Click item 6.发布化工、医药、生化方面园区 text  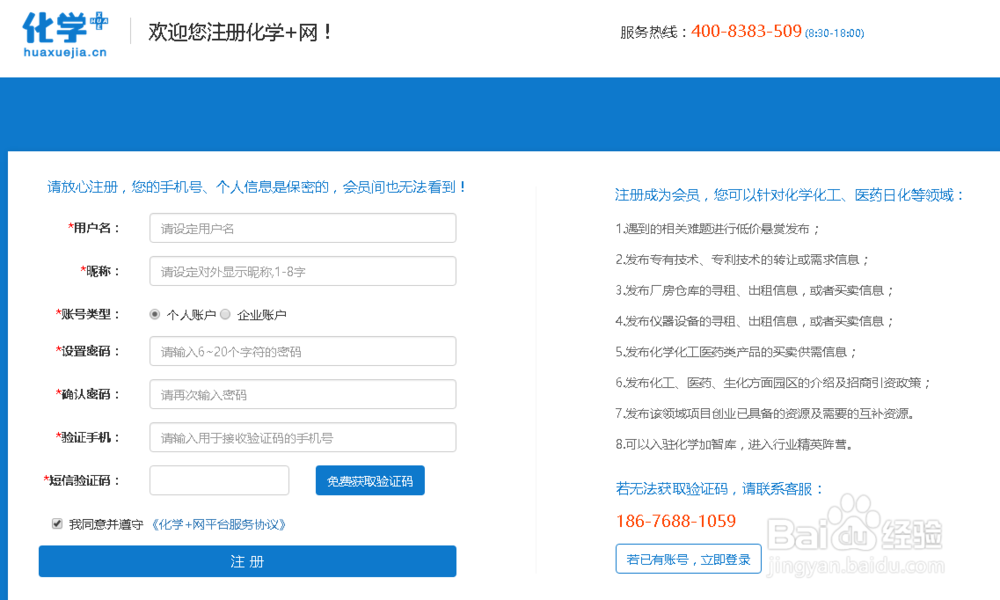[773, 383]
